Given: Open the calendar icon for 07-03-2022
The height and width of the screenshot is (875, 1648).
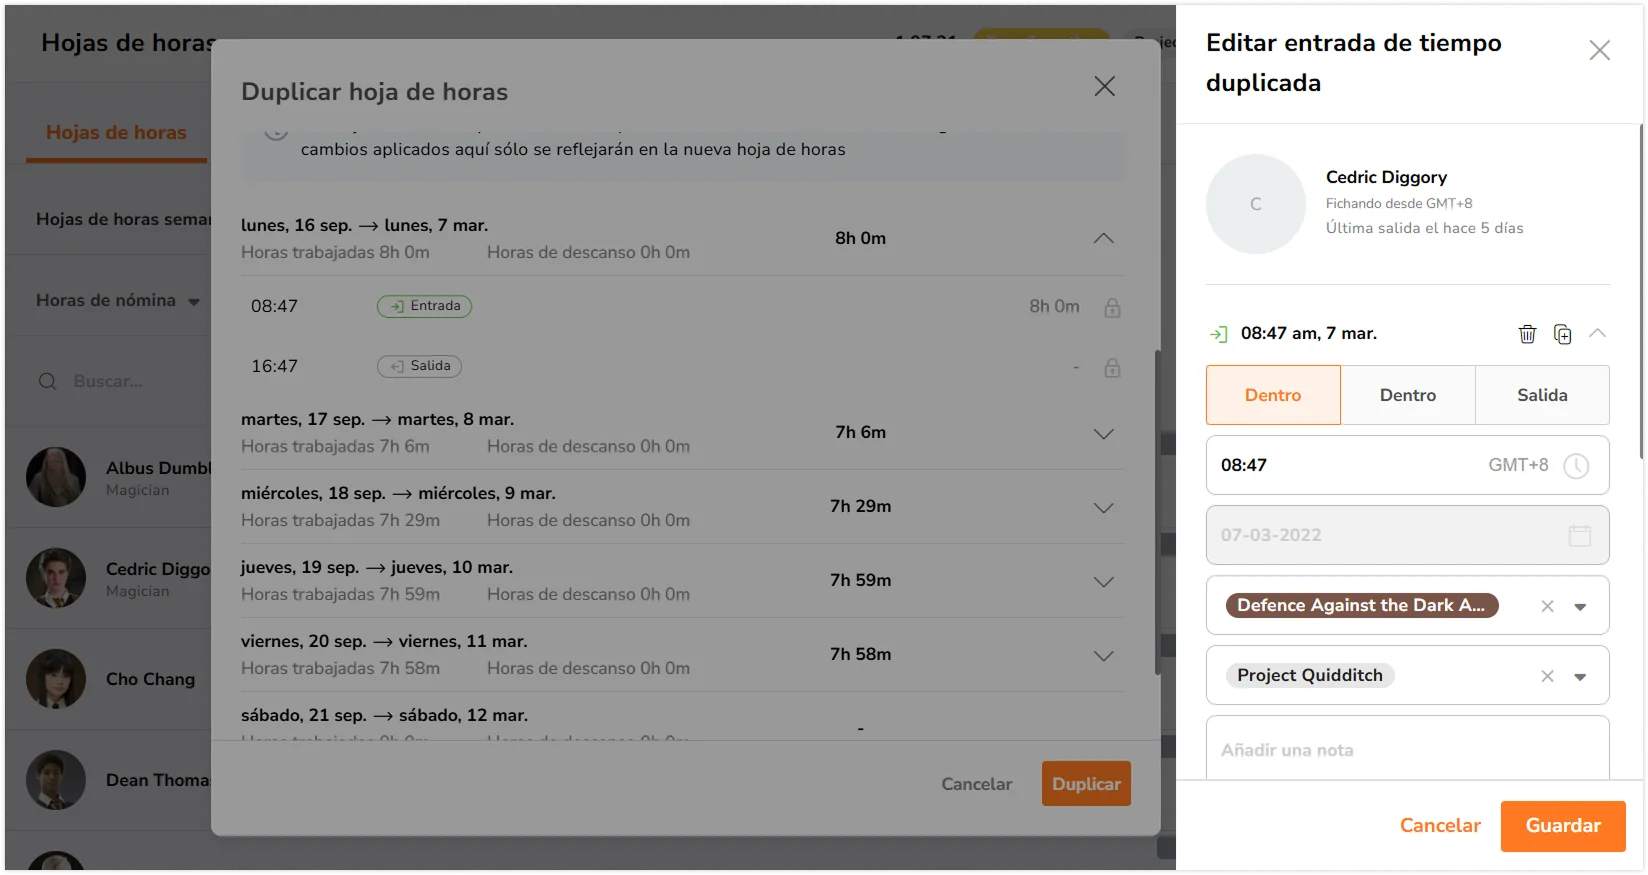Looking at the screenshot, I should pyautogui.click(x=1579, y=535).
